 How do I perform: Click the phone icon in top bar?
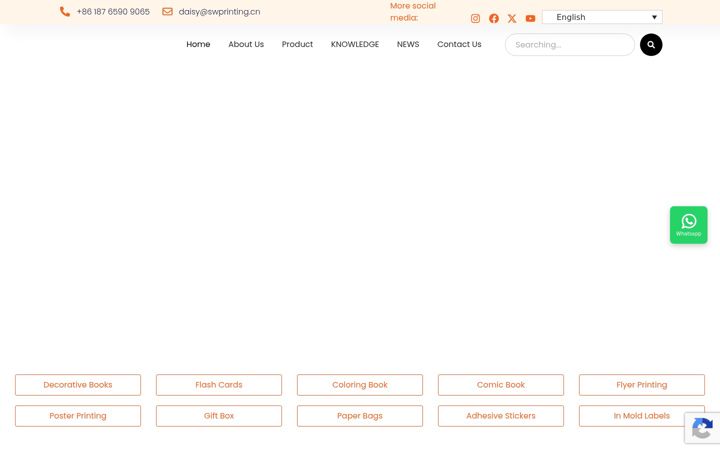click(x=65, y=11)
